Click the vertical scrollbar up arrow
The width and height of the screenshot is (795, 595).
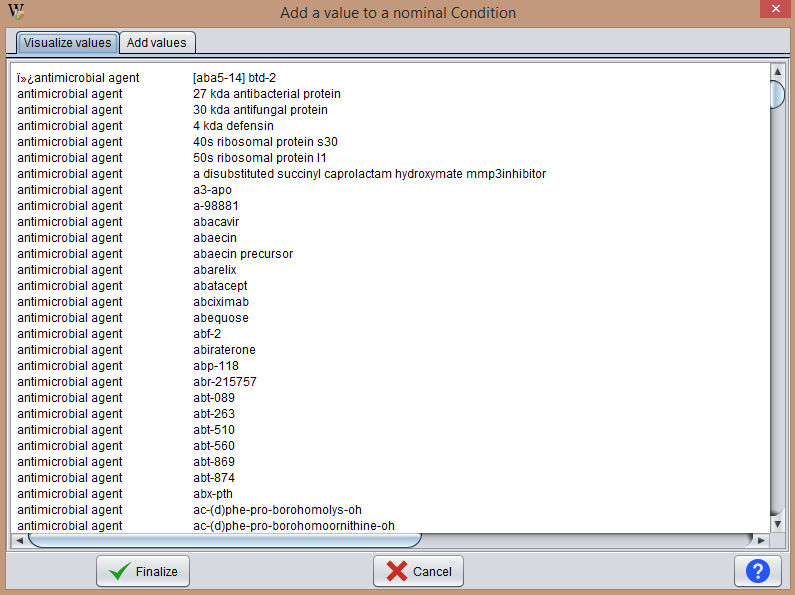coord(777,71)
